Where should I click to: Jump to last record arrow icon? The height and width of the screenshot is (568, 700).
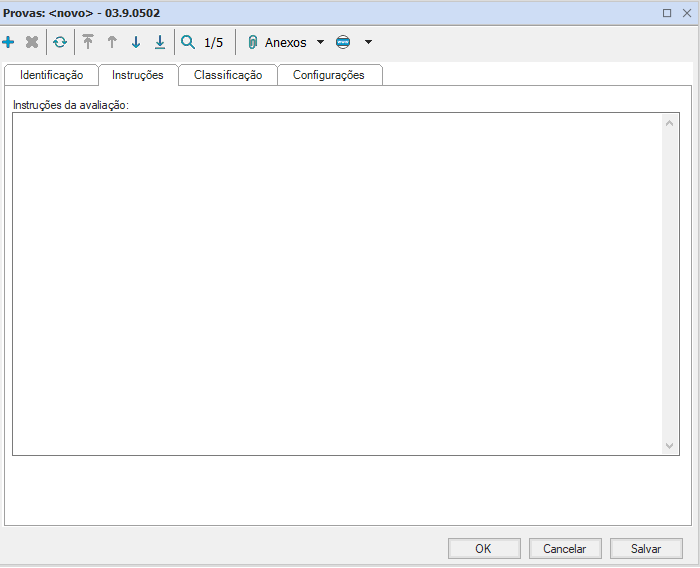pos(160,43)
